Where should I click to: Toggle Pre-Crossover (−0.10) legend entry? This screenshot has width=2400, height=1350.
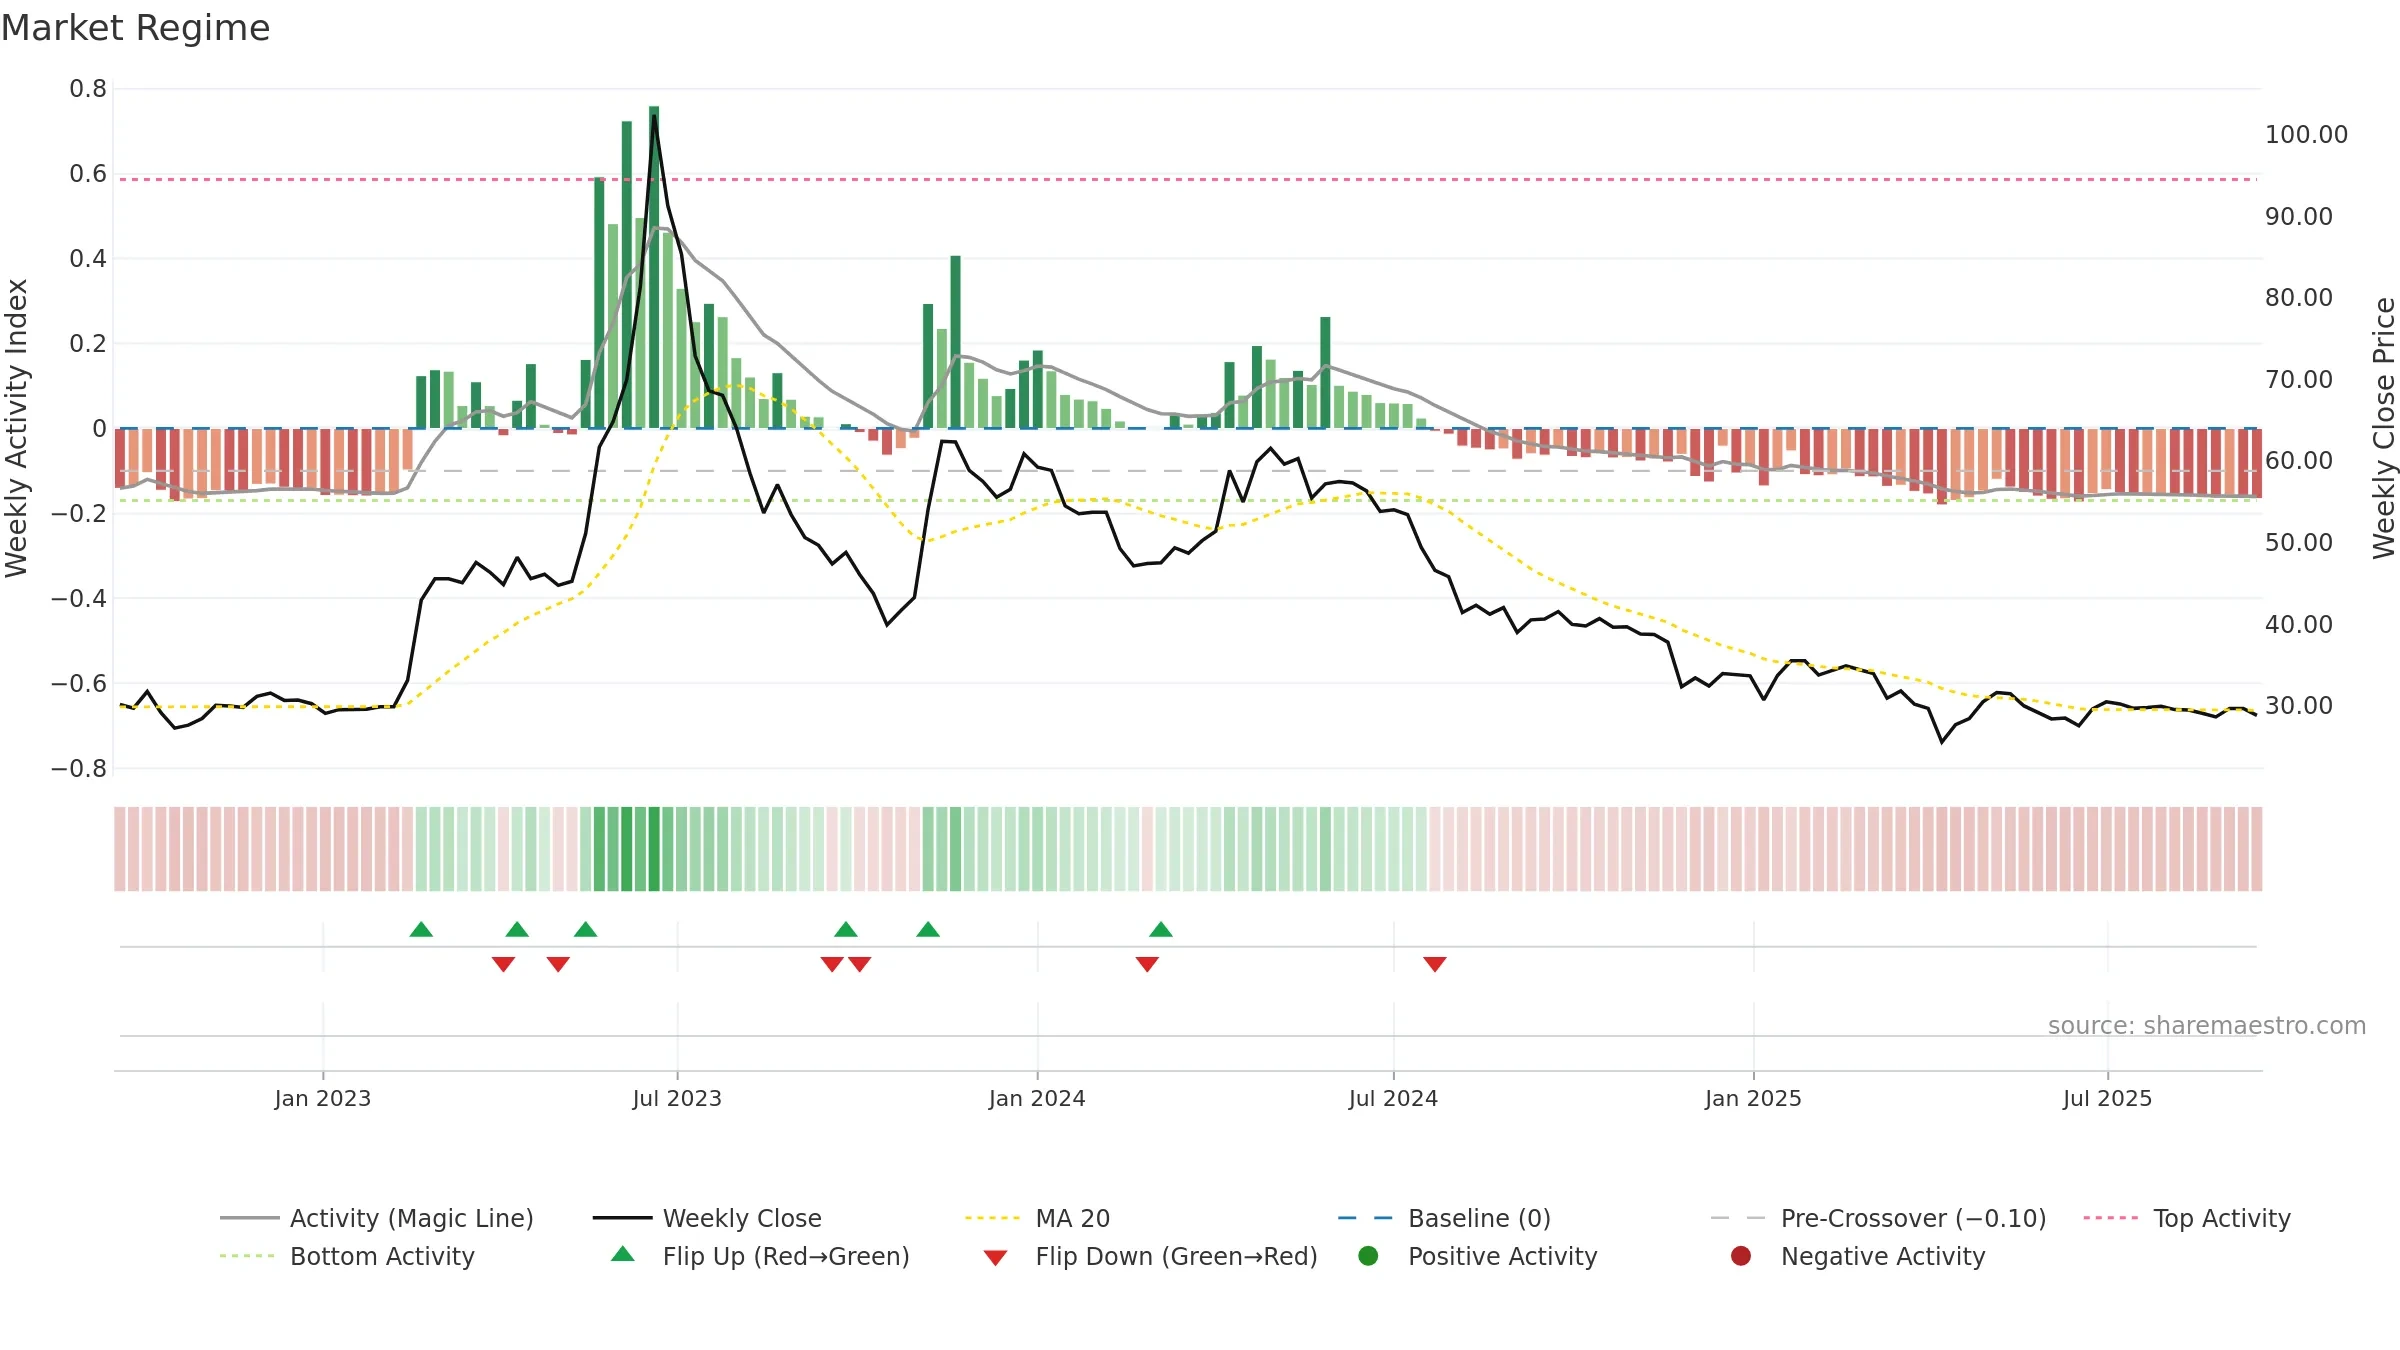pos(1878,1218)
